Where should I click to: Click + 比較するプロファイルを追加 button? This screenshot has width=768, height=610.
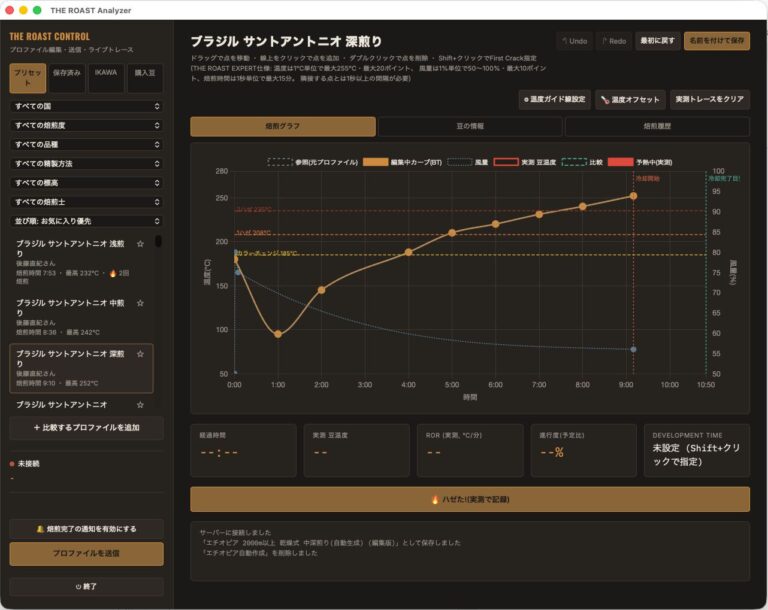click(x=86, y=428)
